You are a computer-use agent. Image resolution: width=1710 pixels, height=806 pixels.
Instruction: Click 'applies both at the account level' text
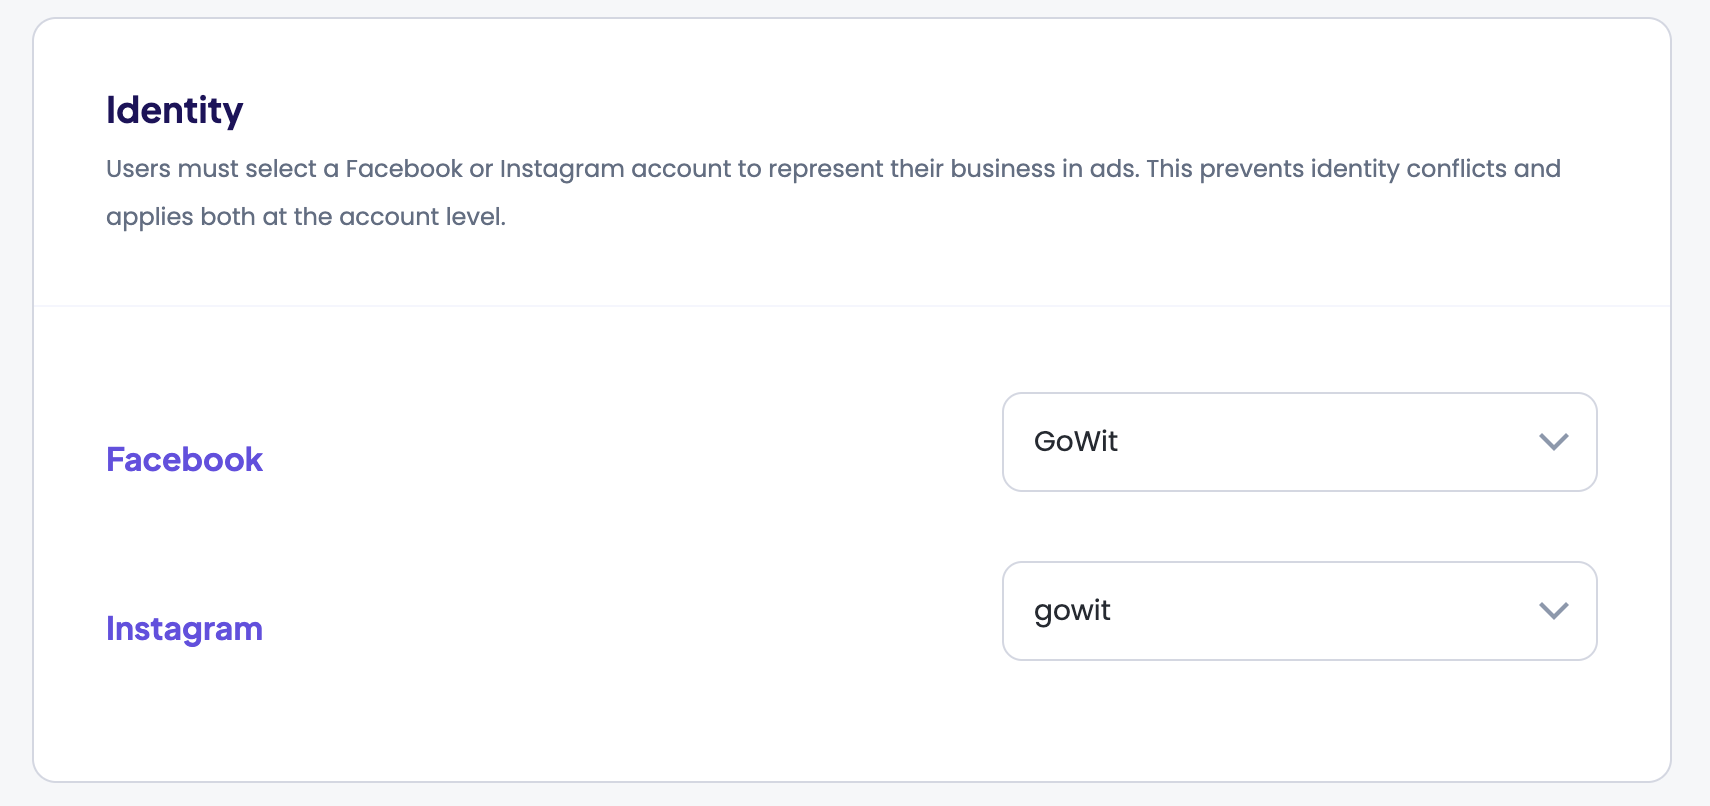point(306,217)
